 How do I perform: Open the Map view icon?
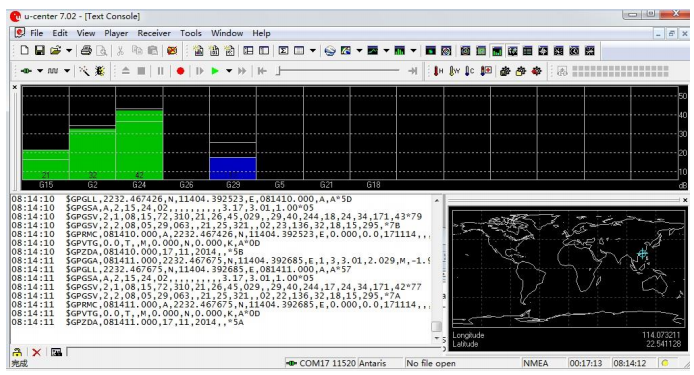pos(346,50)
